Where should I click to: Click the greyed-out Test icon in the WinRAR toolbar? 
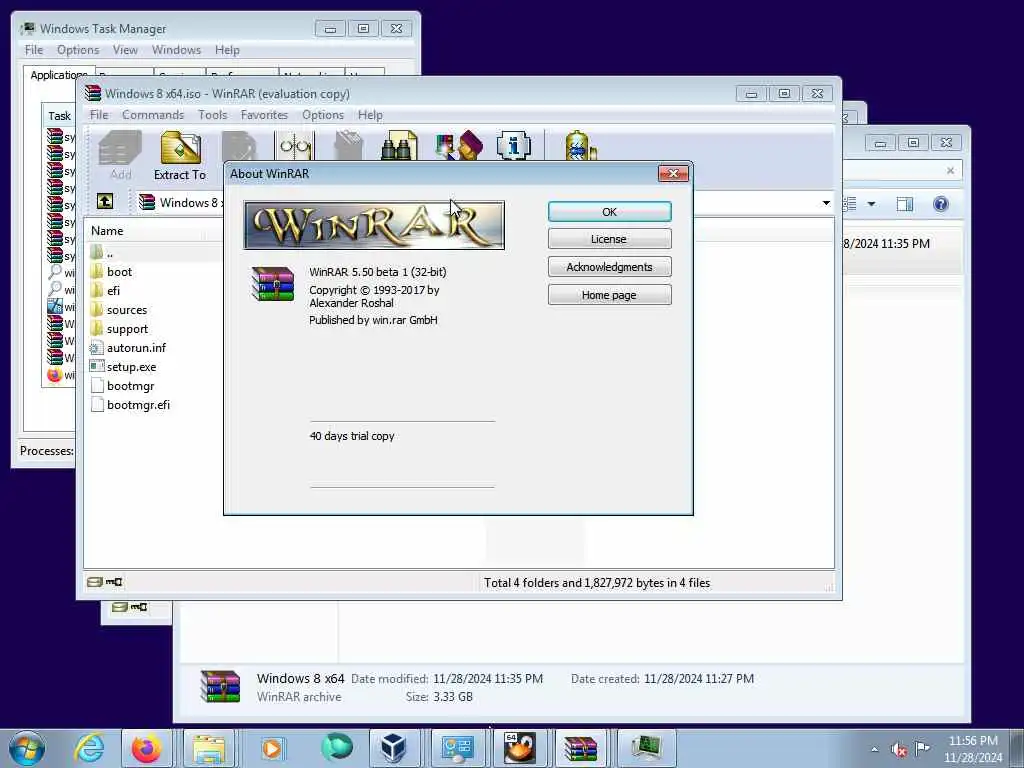coord(240,146)
